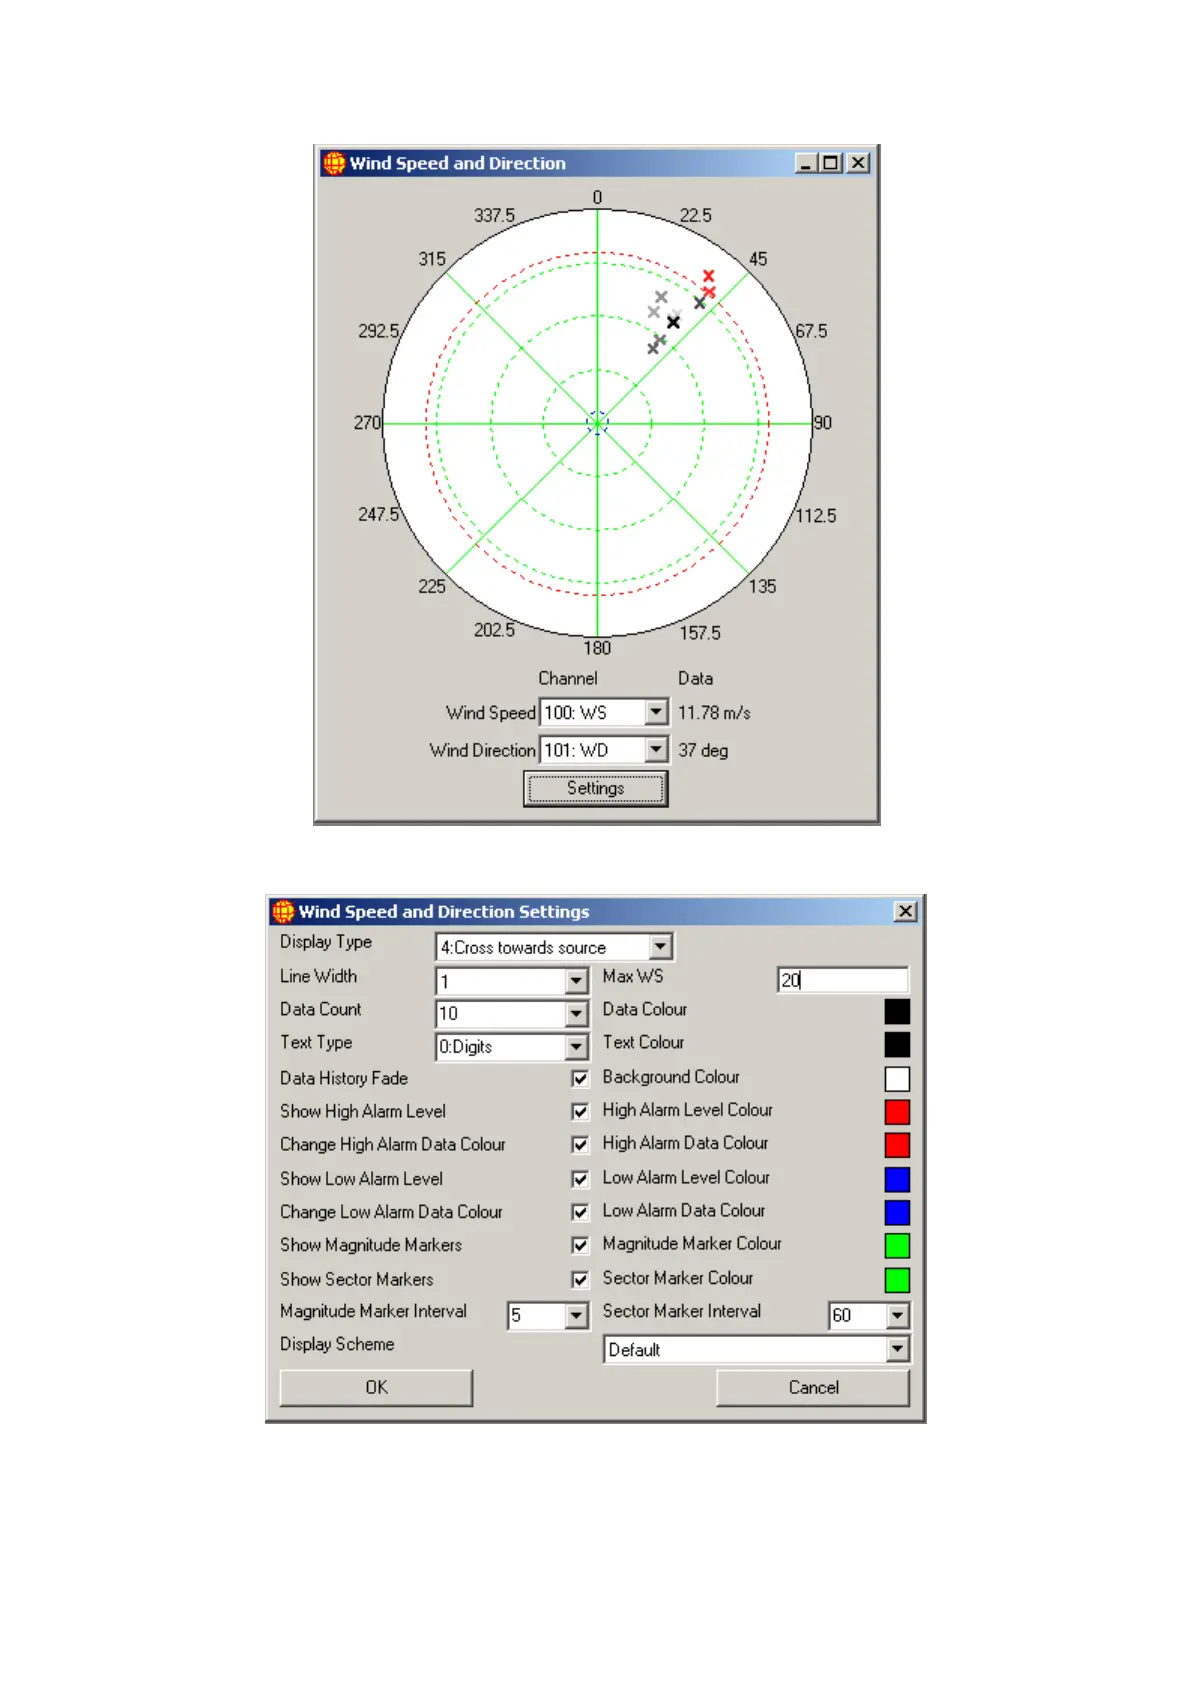Change the Background Colour swatch
The width and height of the screenshot is (1191, 1684).
(x=897, y=1078)
